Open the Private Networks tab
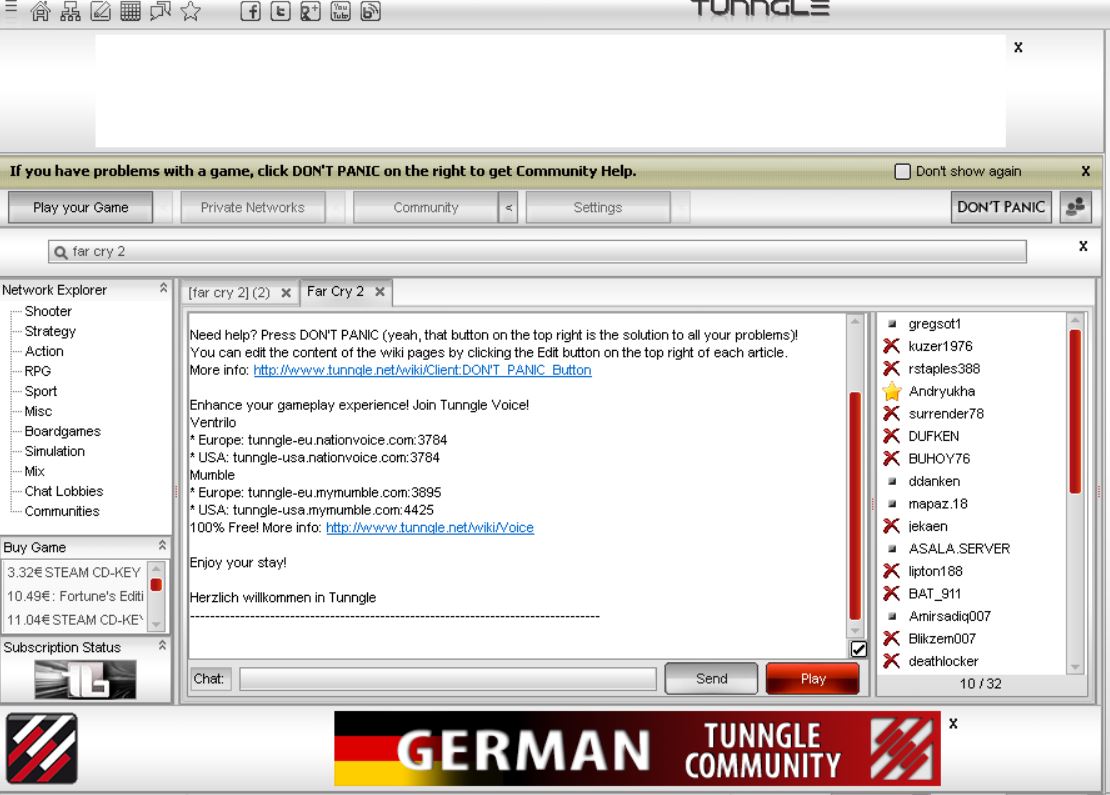 click(253, 207)
